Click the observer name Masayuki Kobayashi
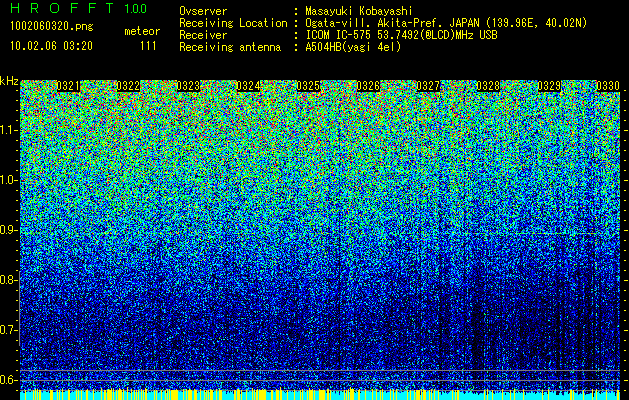 pos(359,11)
